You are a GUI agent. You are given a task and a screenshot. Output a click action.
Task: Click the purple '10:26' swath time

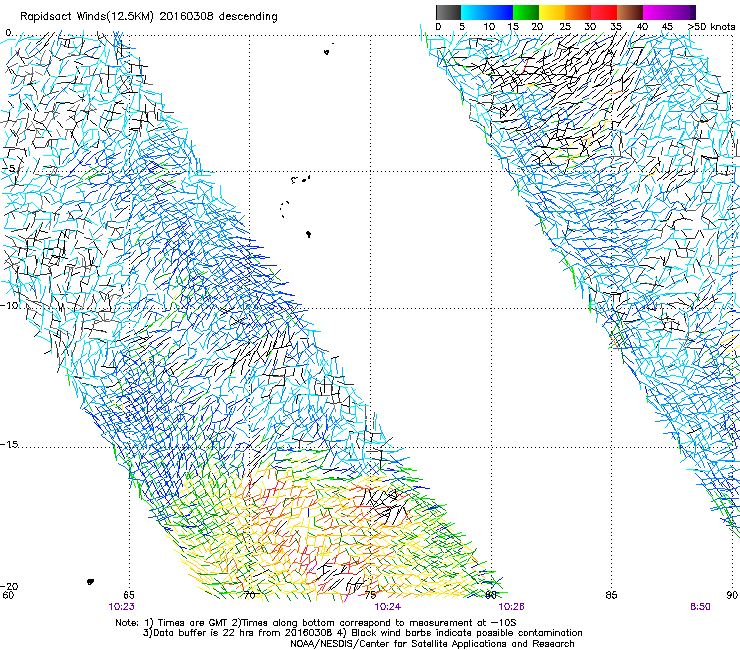512,607
